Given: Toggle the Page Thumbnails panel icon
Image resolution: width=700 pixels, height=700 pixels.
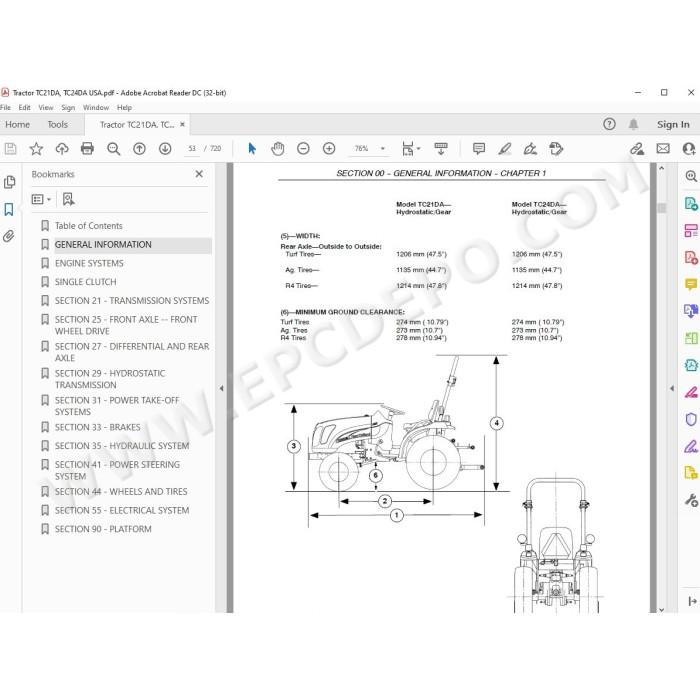Looking at the screenshot, I should 9,182.
